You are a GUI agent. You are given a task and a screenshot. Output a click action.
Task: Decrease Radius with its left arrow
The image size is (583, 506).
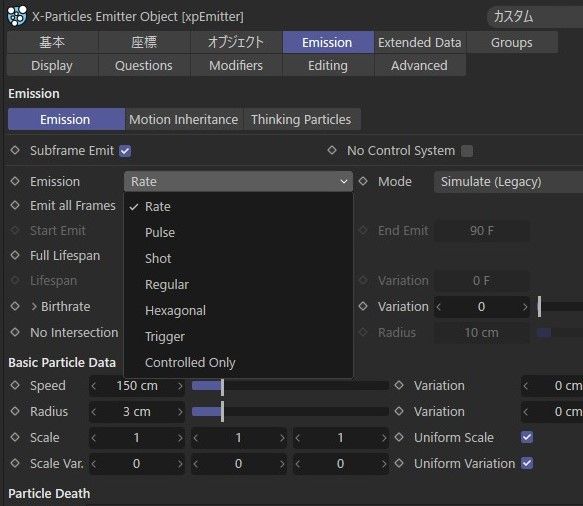[x=94, y=412]
